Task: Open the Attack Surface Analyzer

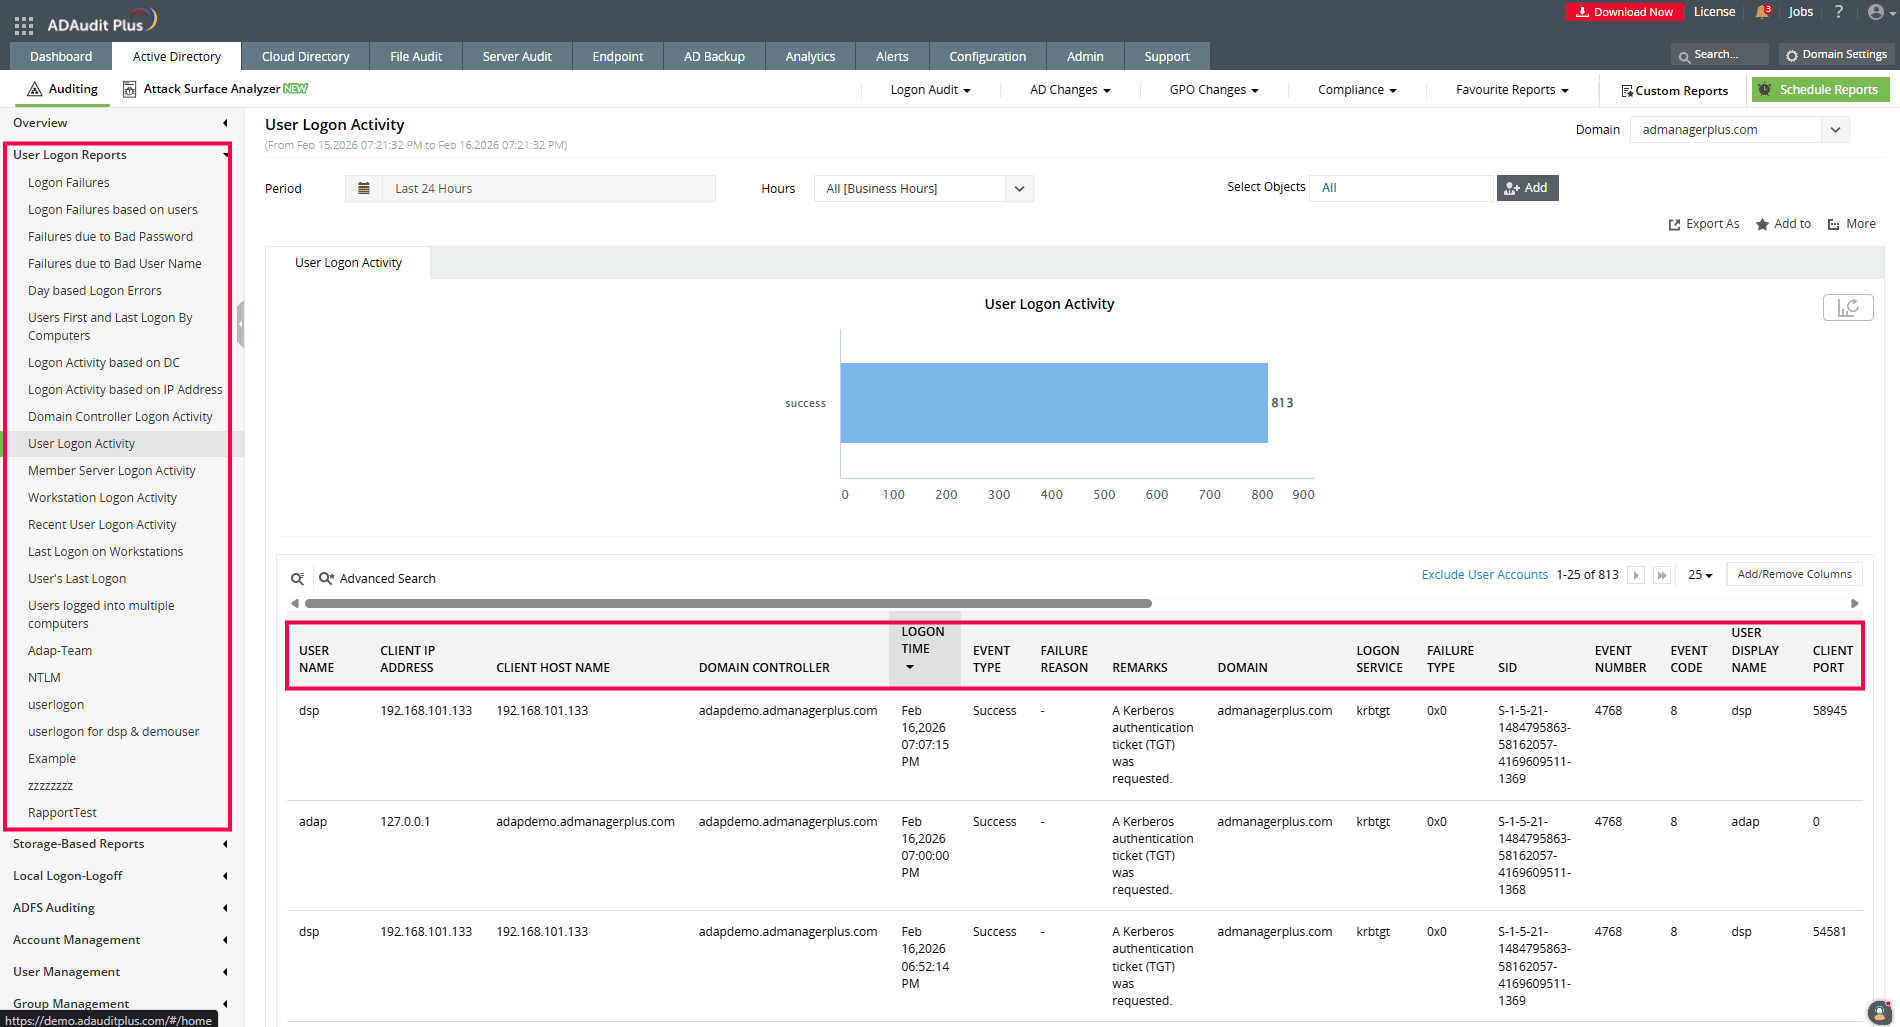Action: coord(214,88)
